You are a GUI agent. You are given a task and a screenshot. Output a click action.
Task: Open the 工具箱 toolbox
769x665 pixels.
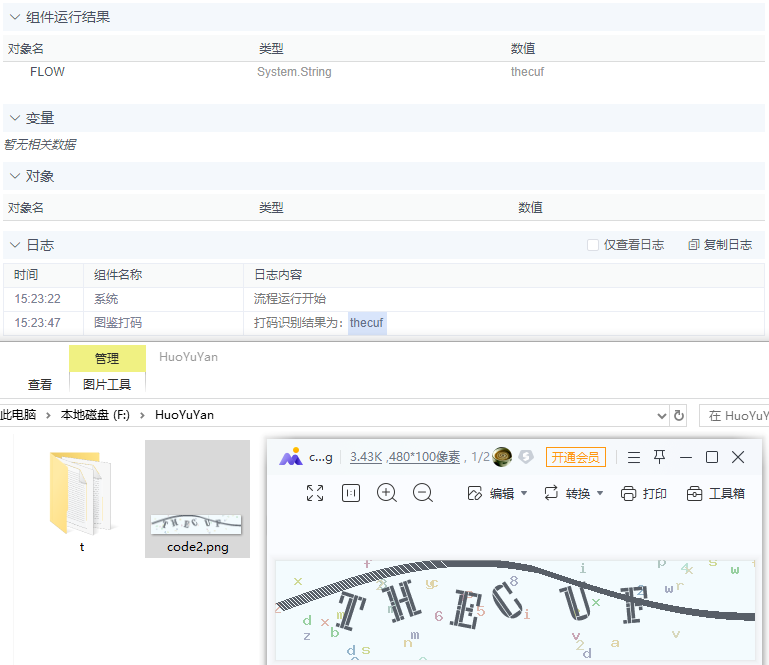point(716,493)
